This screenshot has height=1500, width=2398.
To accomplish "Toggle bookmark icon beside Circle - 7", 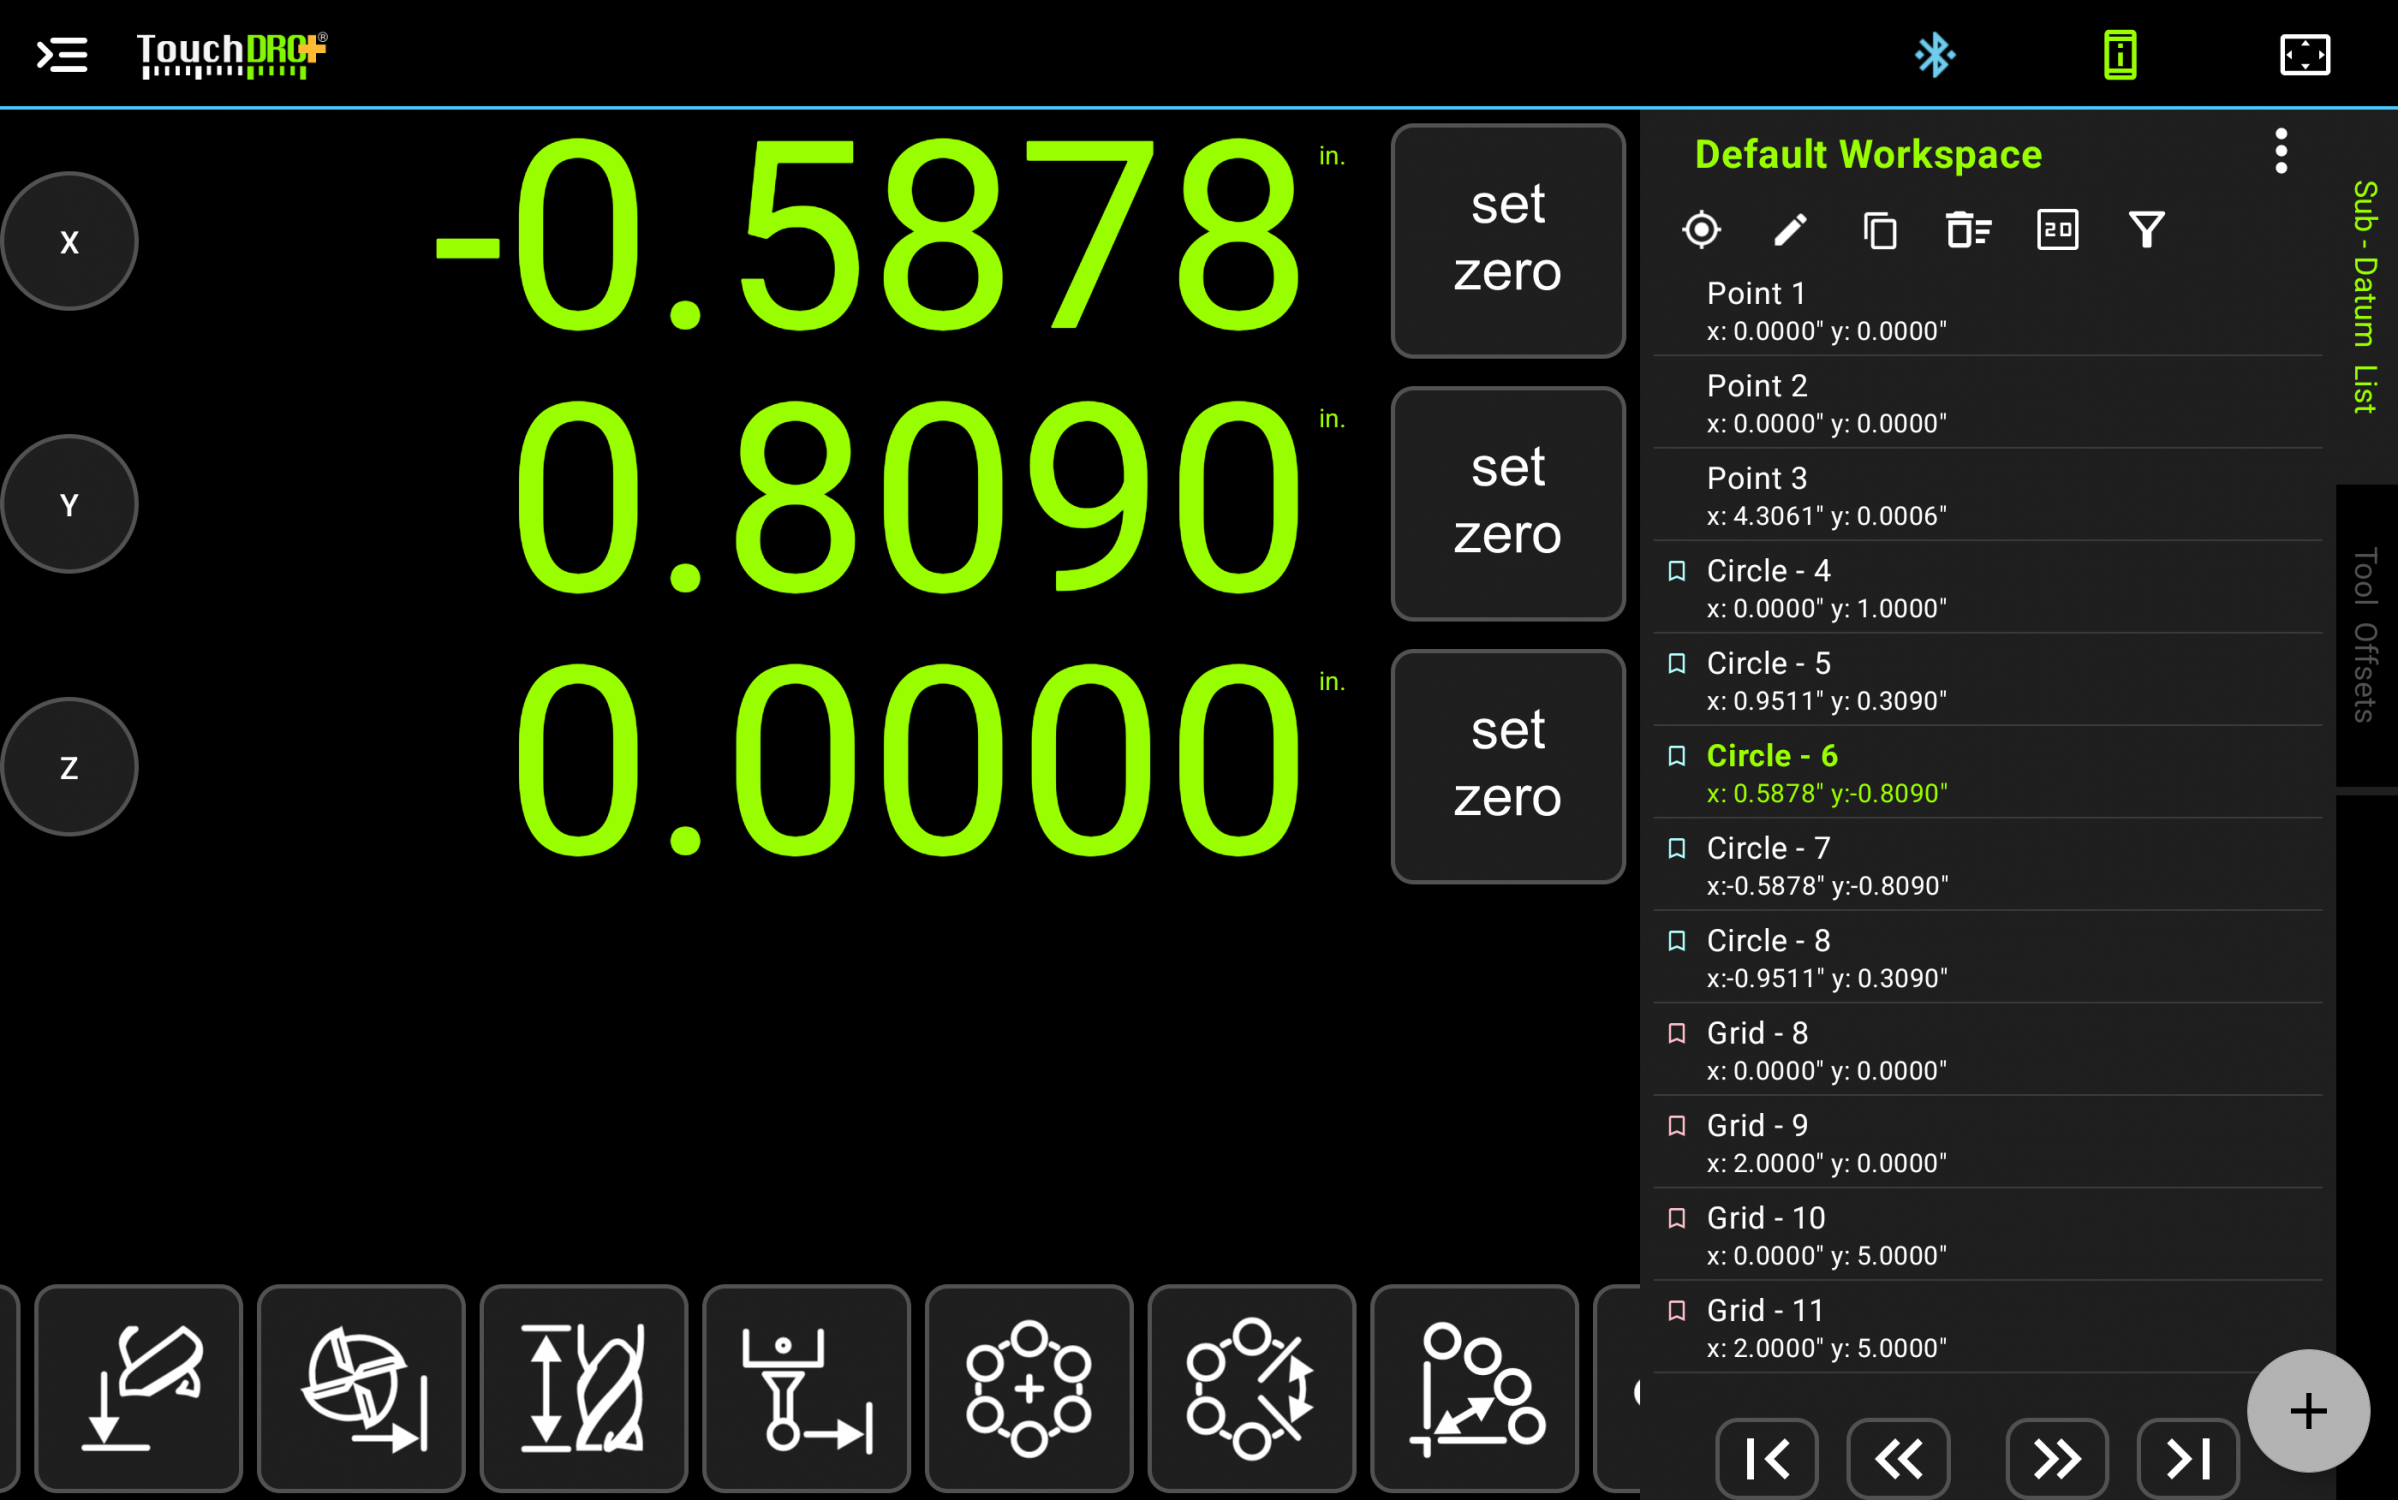I will [1677, 848].
